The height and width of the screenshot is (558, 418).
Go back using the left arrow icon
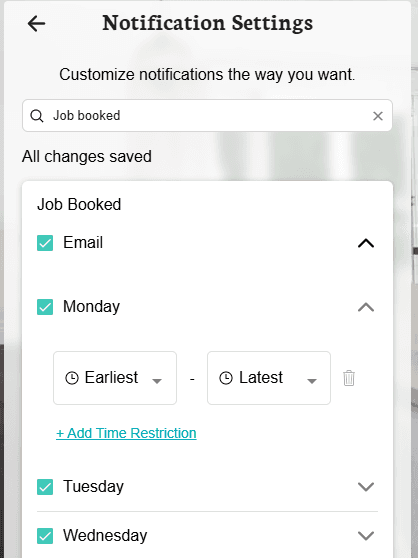pos(36,24)
